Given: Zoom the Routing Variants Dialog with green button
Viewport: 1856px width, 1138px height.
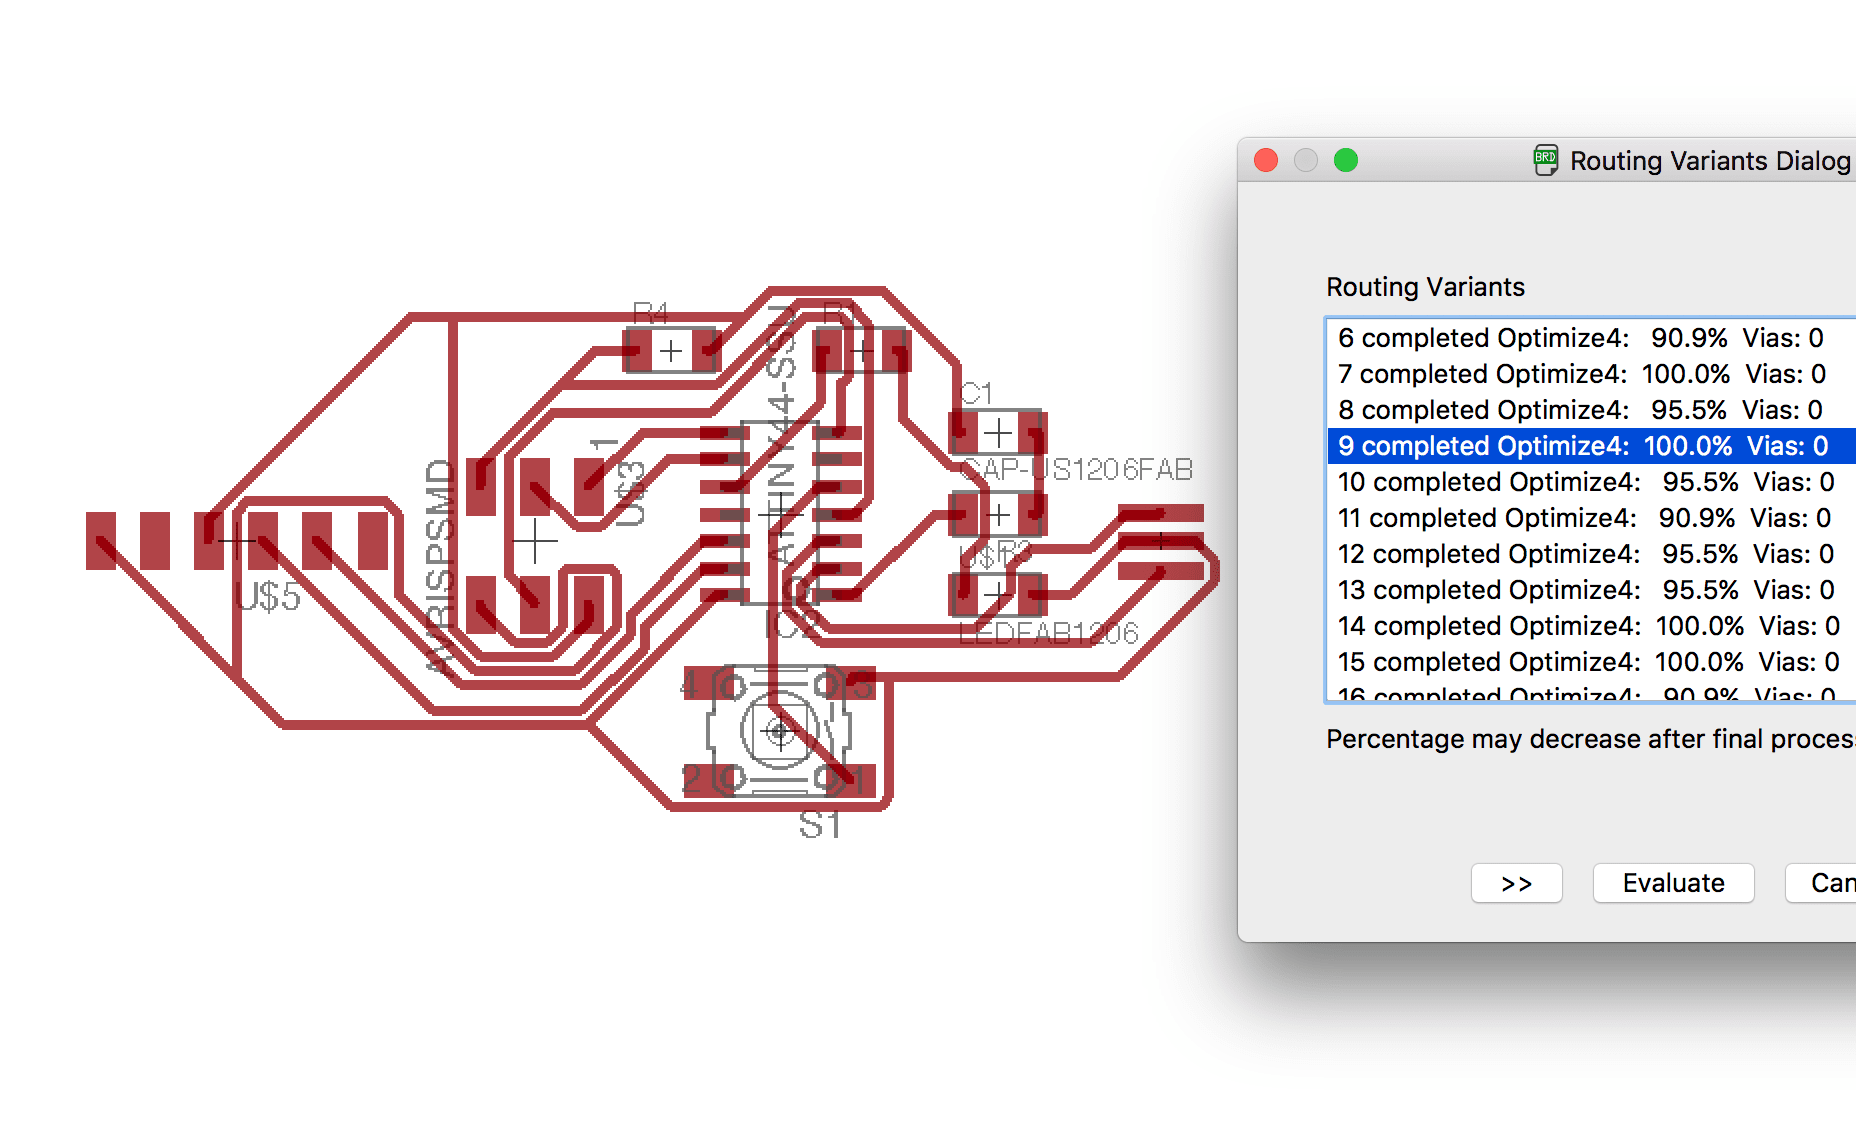Looking at the screenshot, I should pos(1346,160).
